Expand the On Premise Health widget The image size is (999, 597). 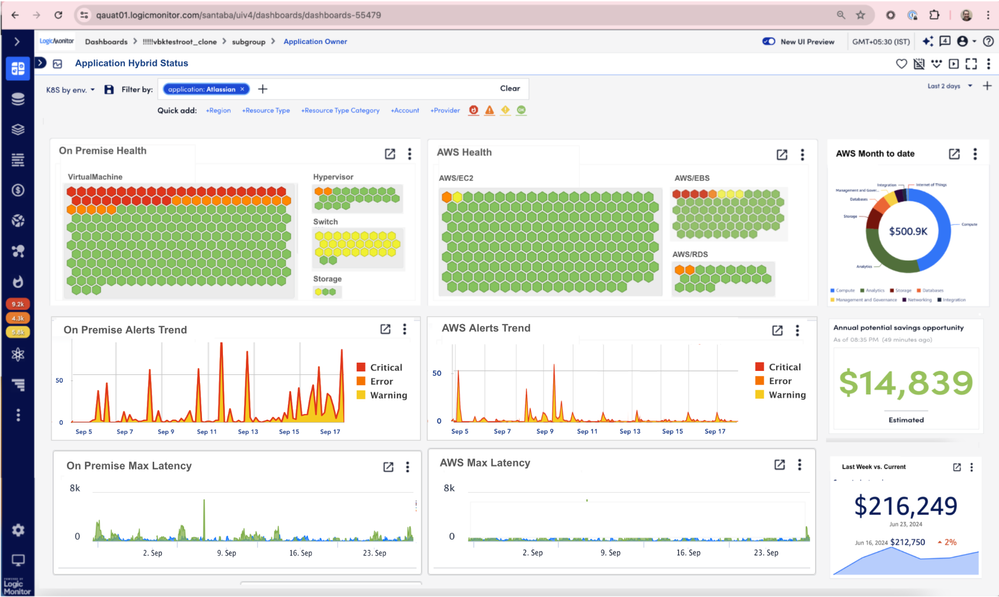click(x=390, y=154)
